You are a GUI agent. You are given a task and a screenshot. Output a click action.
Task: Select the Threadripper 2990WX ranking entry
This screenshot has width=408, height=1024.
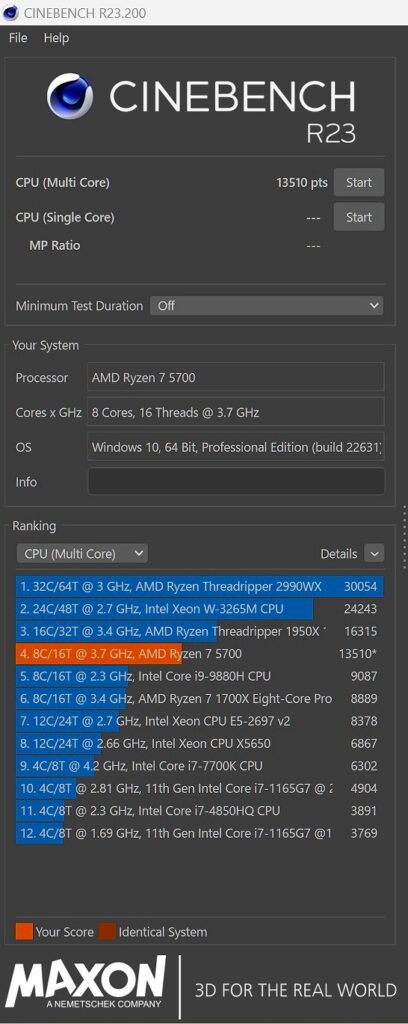tap(200, 586)
